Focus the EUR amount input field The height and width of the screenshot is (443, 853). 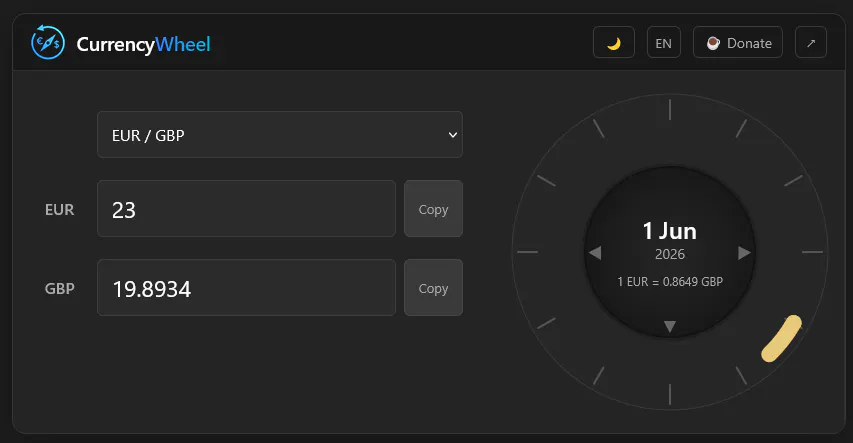tap(246, 208)
